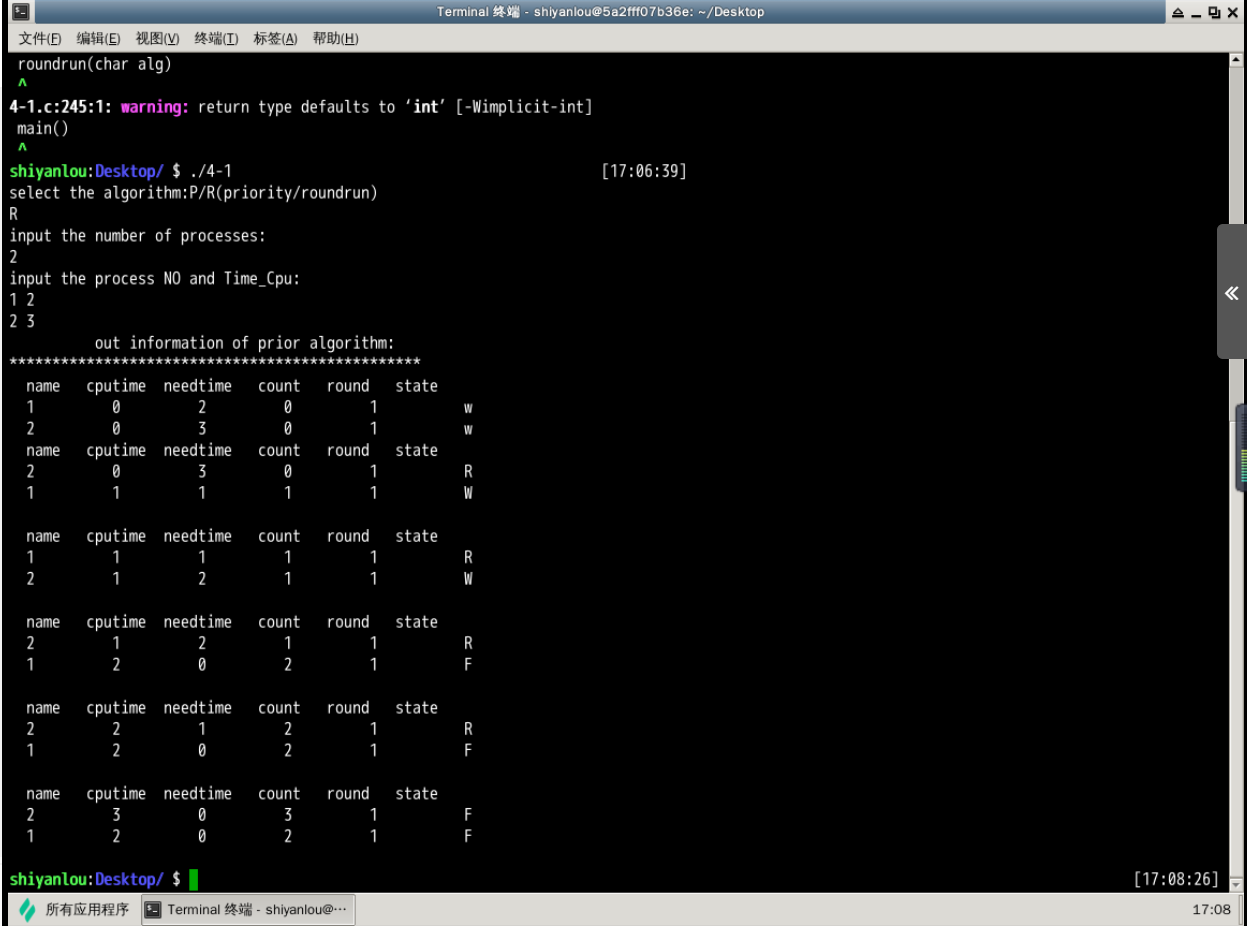Maximize the Terminal window
Viewport: 1247px width, 926px height.
[x=1213, y=12]
